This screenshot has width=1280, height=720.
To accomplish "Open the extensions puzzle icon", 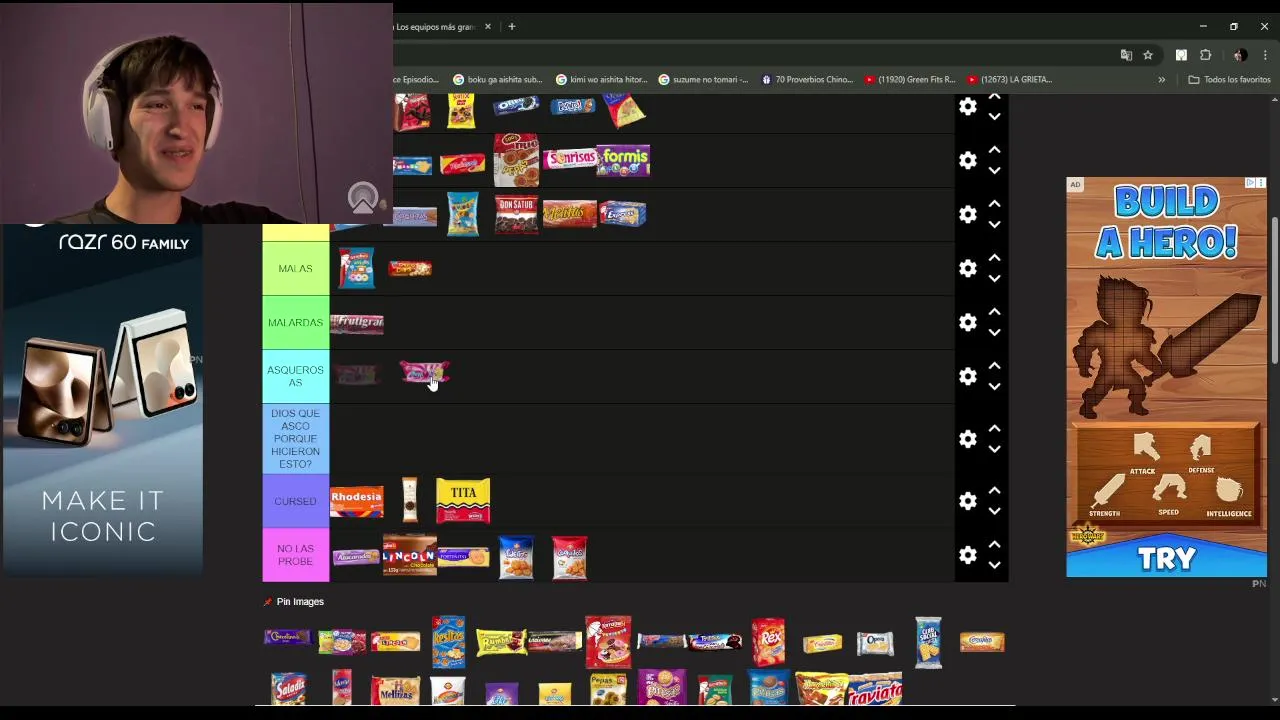I will tap(1205, 55).
